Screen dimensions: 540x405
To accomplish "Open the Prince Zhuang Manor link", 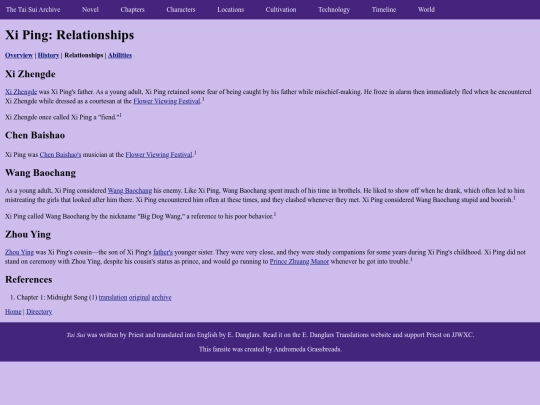I will tap(299, 262).
